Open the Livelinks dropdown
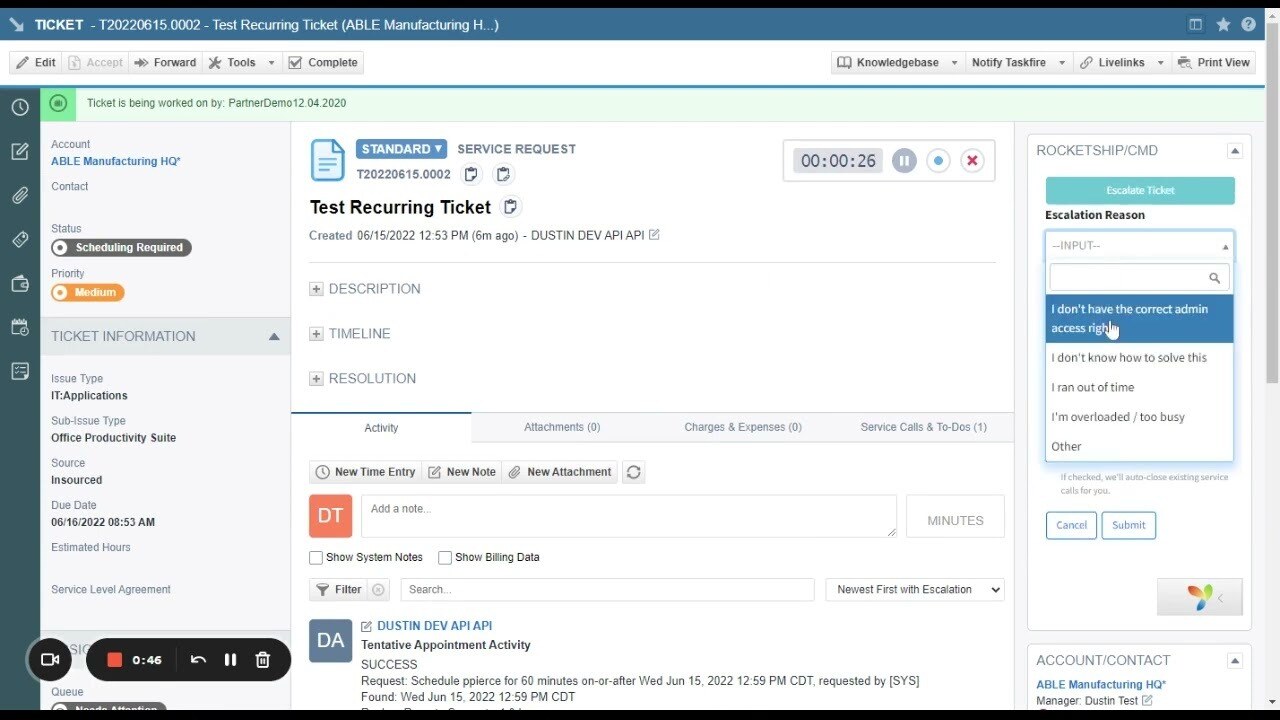Viewport: 1280px width, 720px height. point(1121,62)
